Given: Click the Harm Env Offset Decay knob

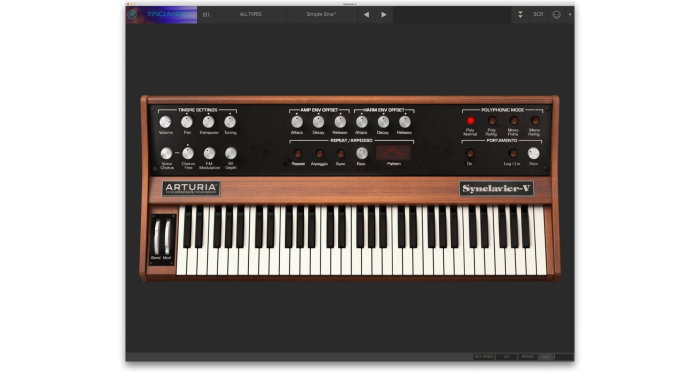Looking at the screenshot, I should (383, 122).
